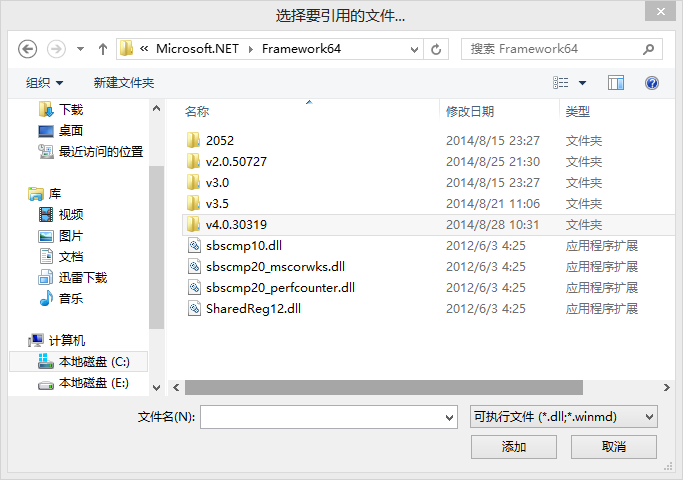Click the sidebar vertical scrollbar thumb

156,247
